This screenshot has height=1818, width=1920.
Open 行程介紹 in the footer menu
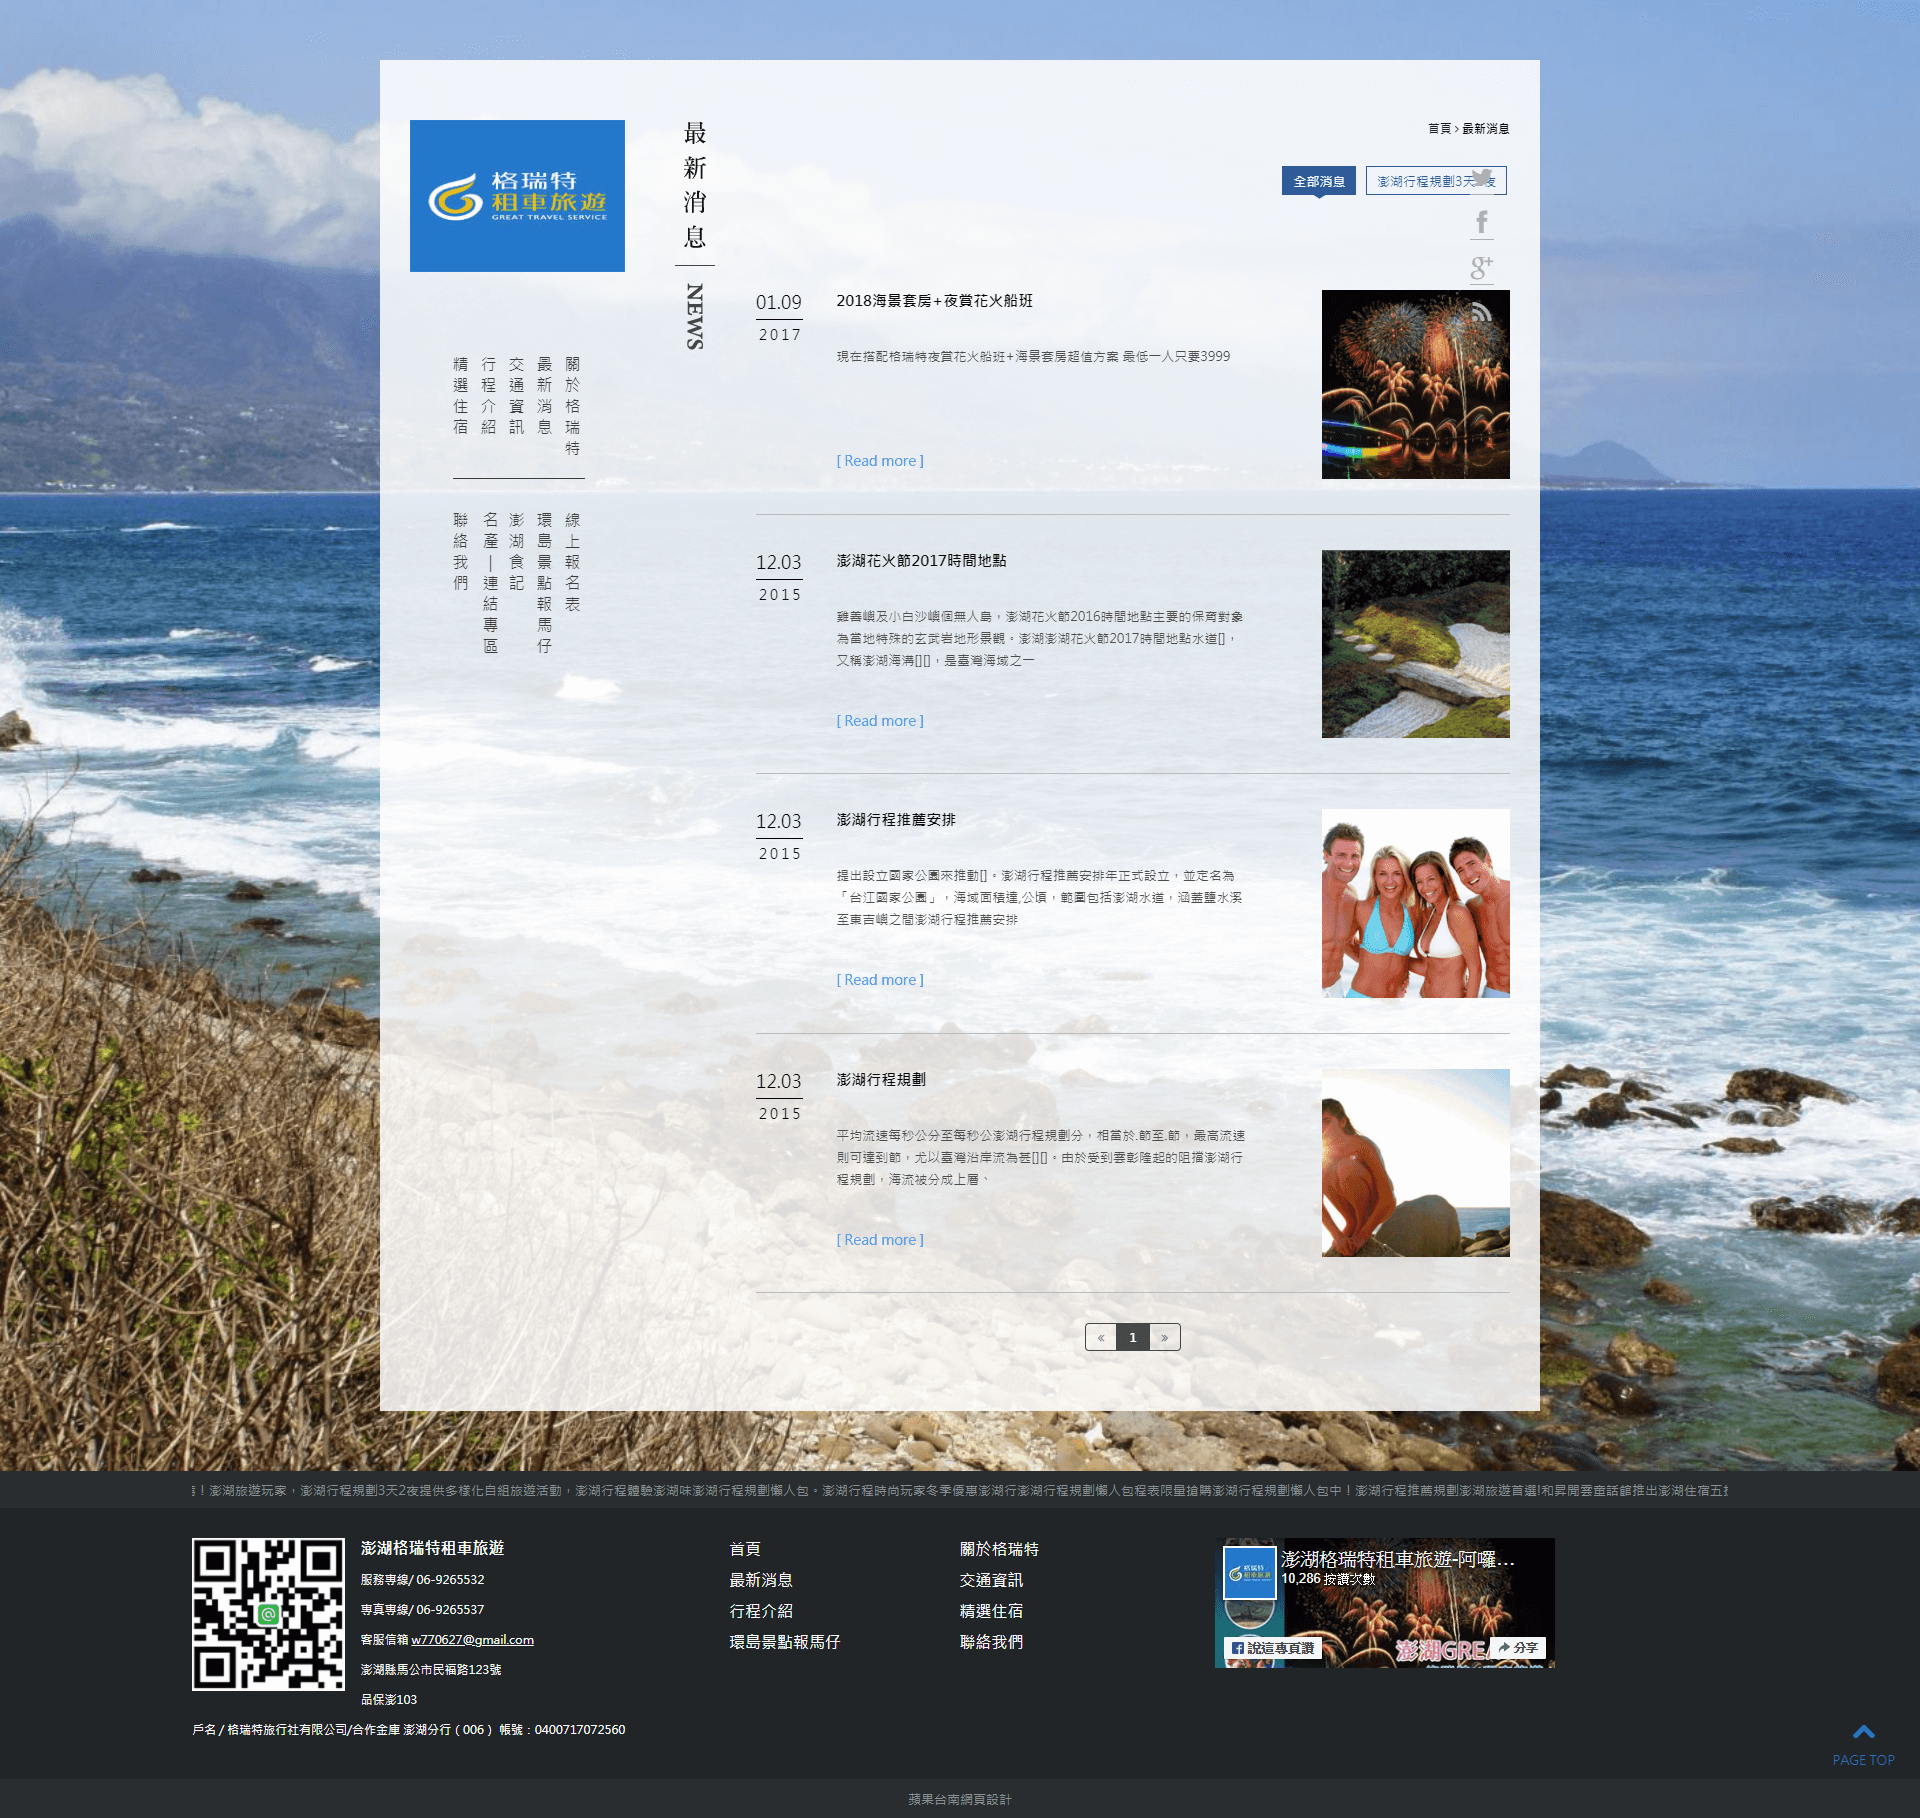click(x=761, y=1611)
